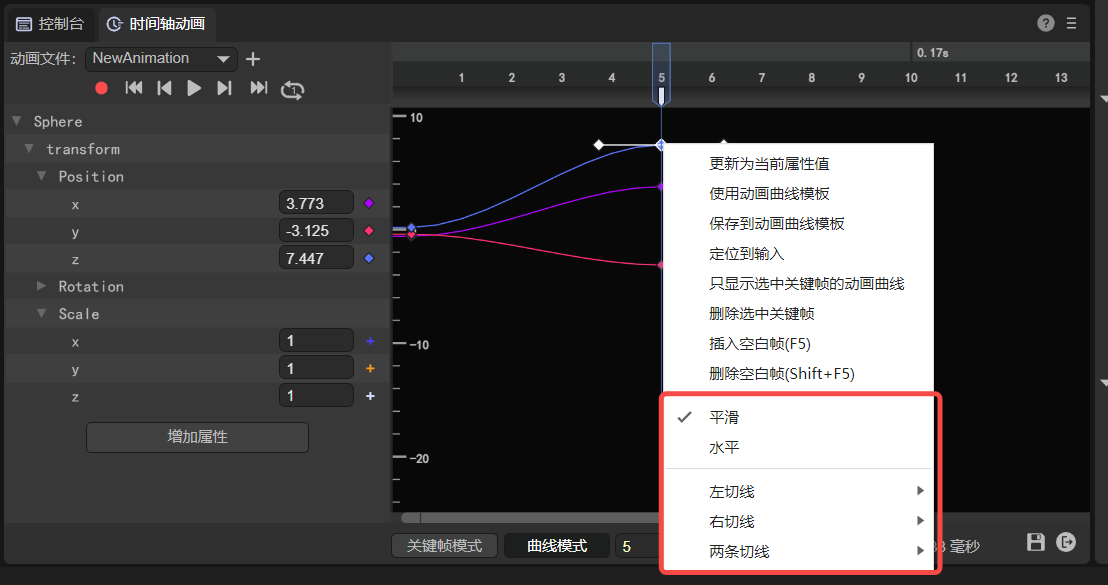Click the 增加属性 button
This screenshot has width=1108, height=585.
pos(197,437)
